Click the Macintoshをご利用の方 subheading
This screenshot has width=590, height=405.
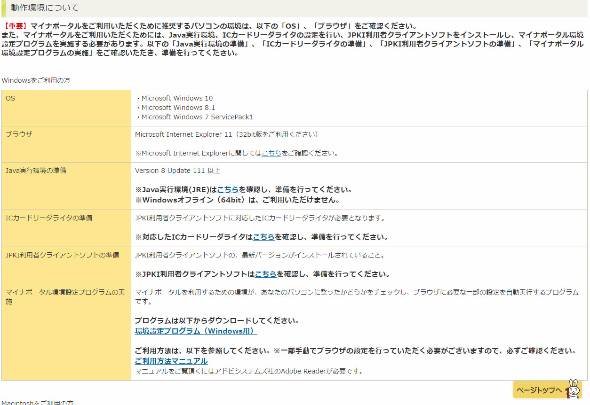(x=38, y=402)
